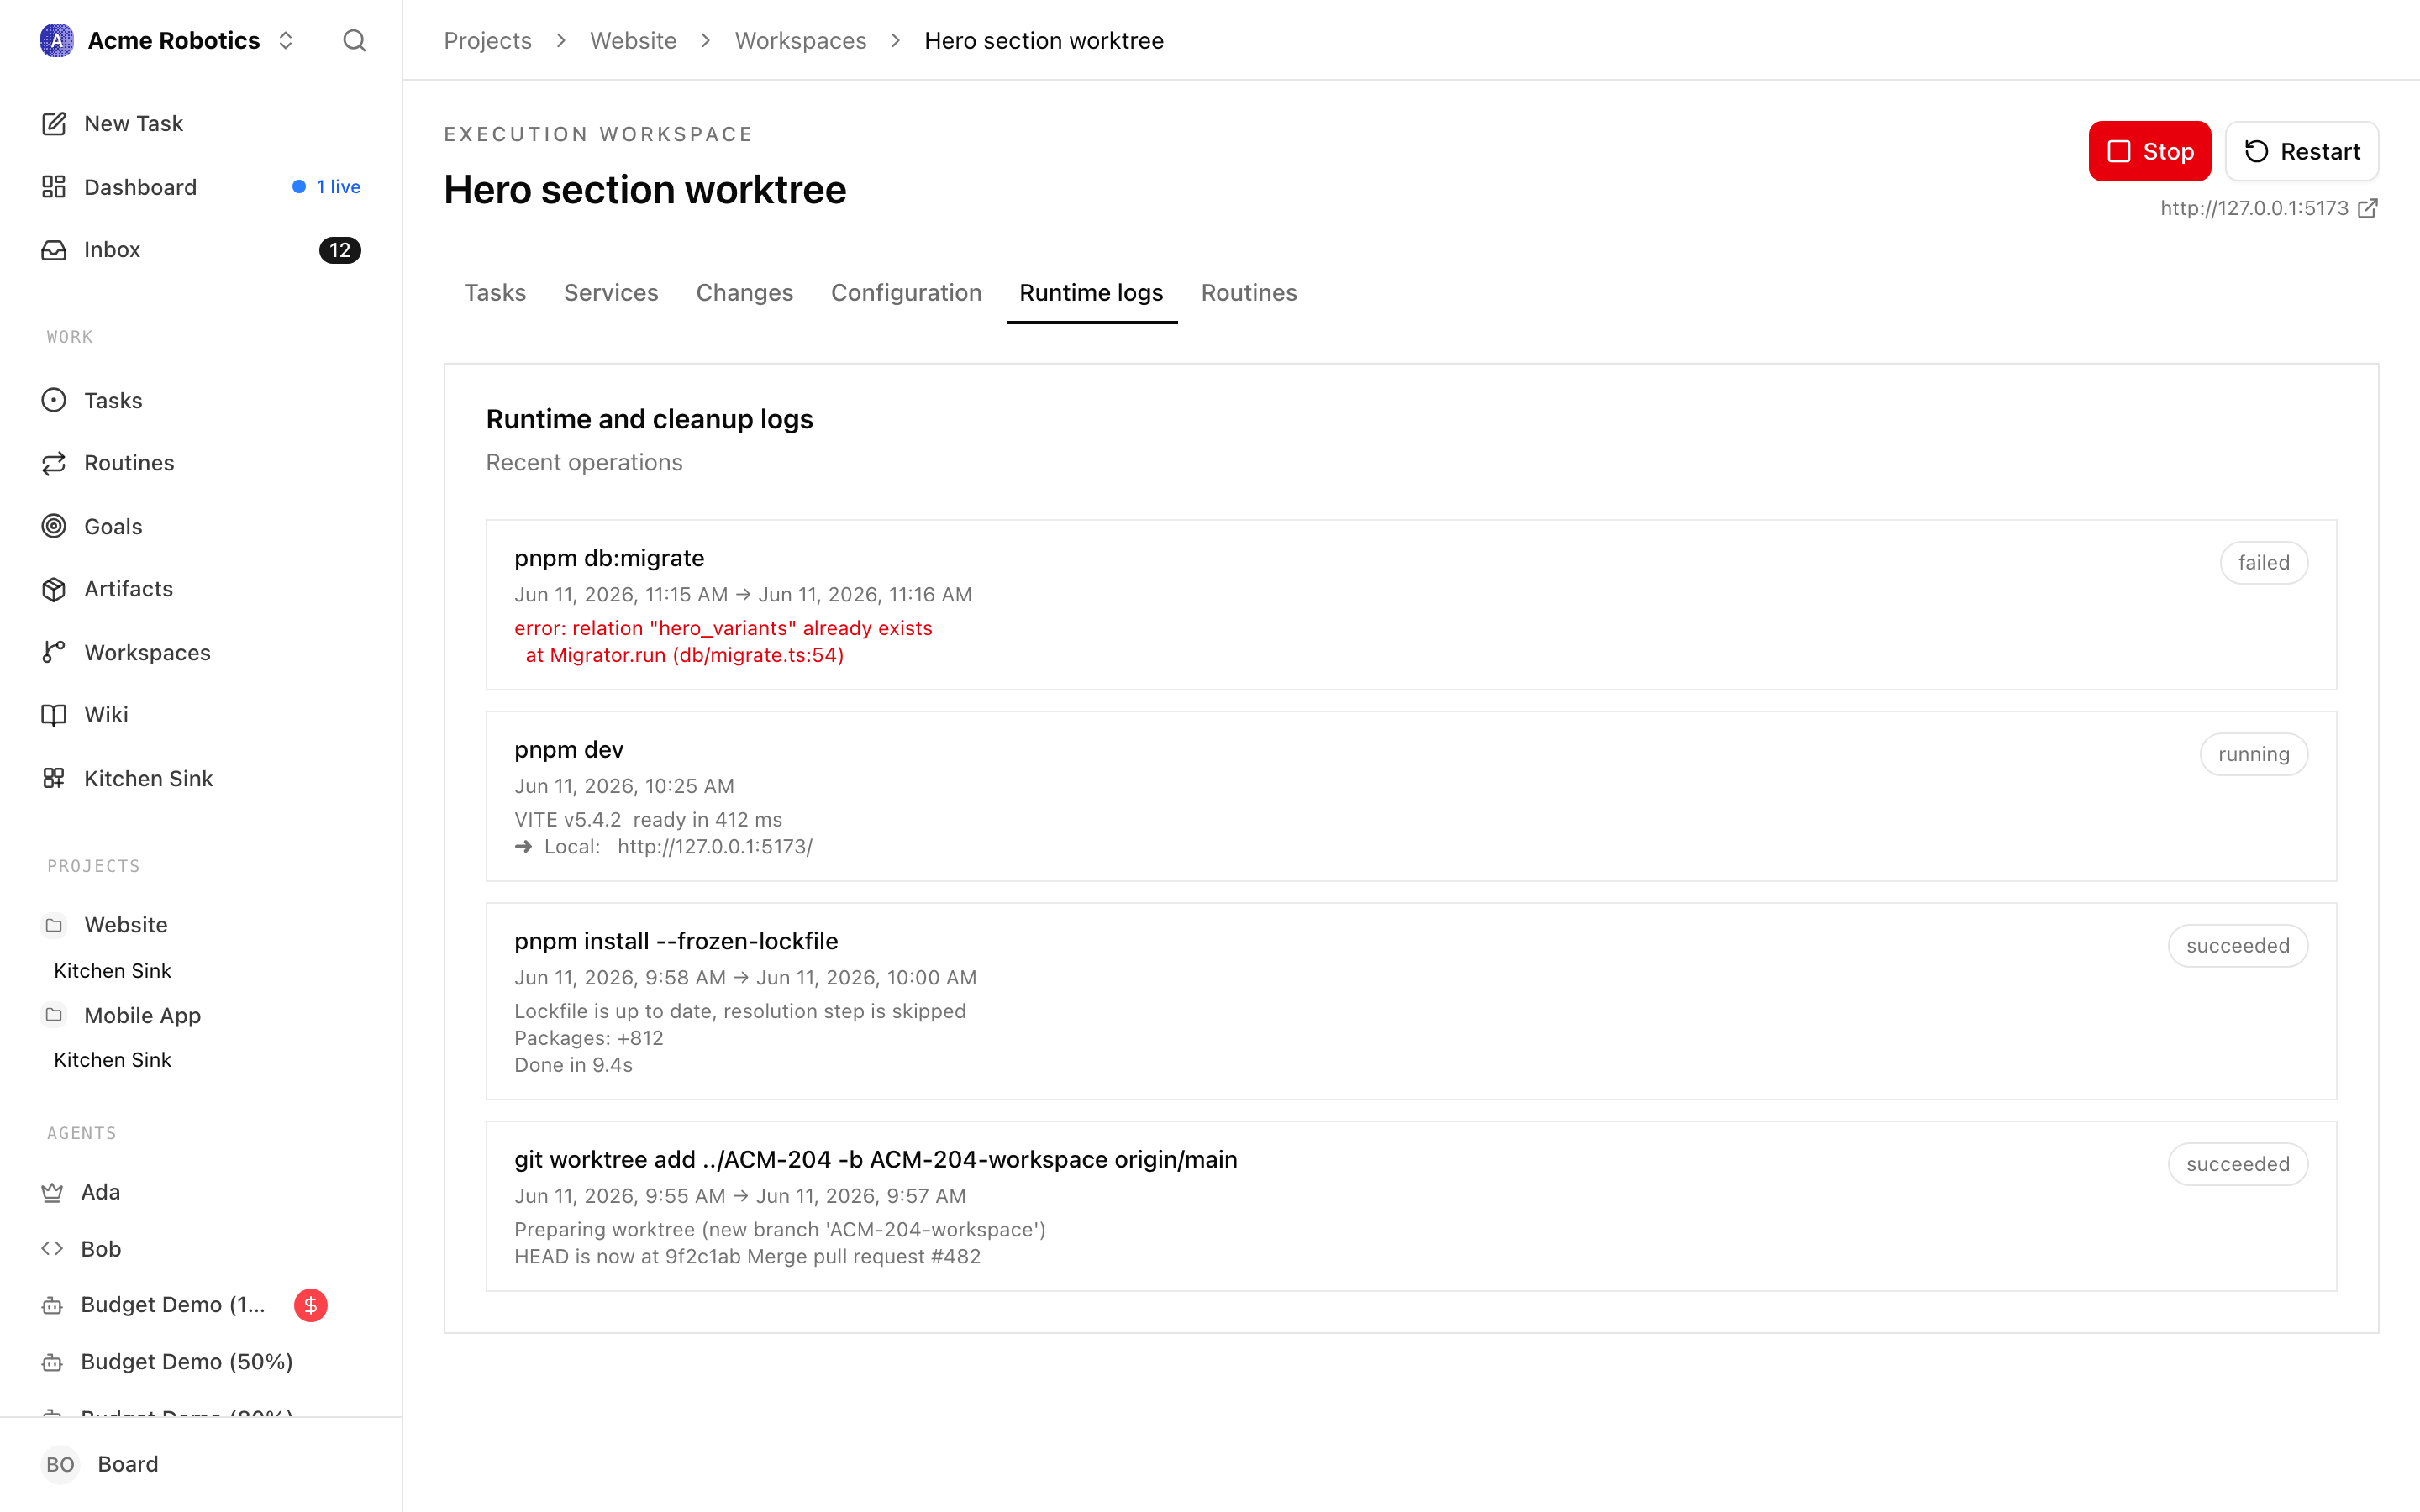This screenshot has width=2420, height=1512.
Task: Go to Projects in the breadcrumb
Action: tap(487, 41)
